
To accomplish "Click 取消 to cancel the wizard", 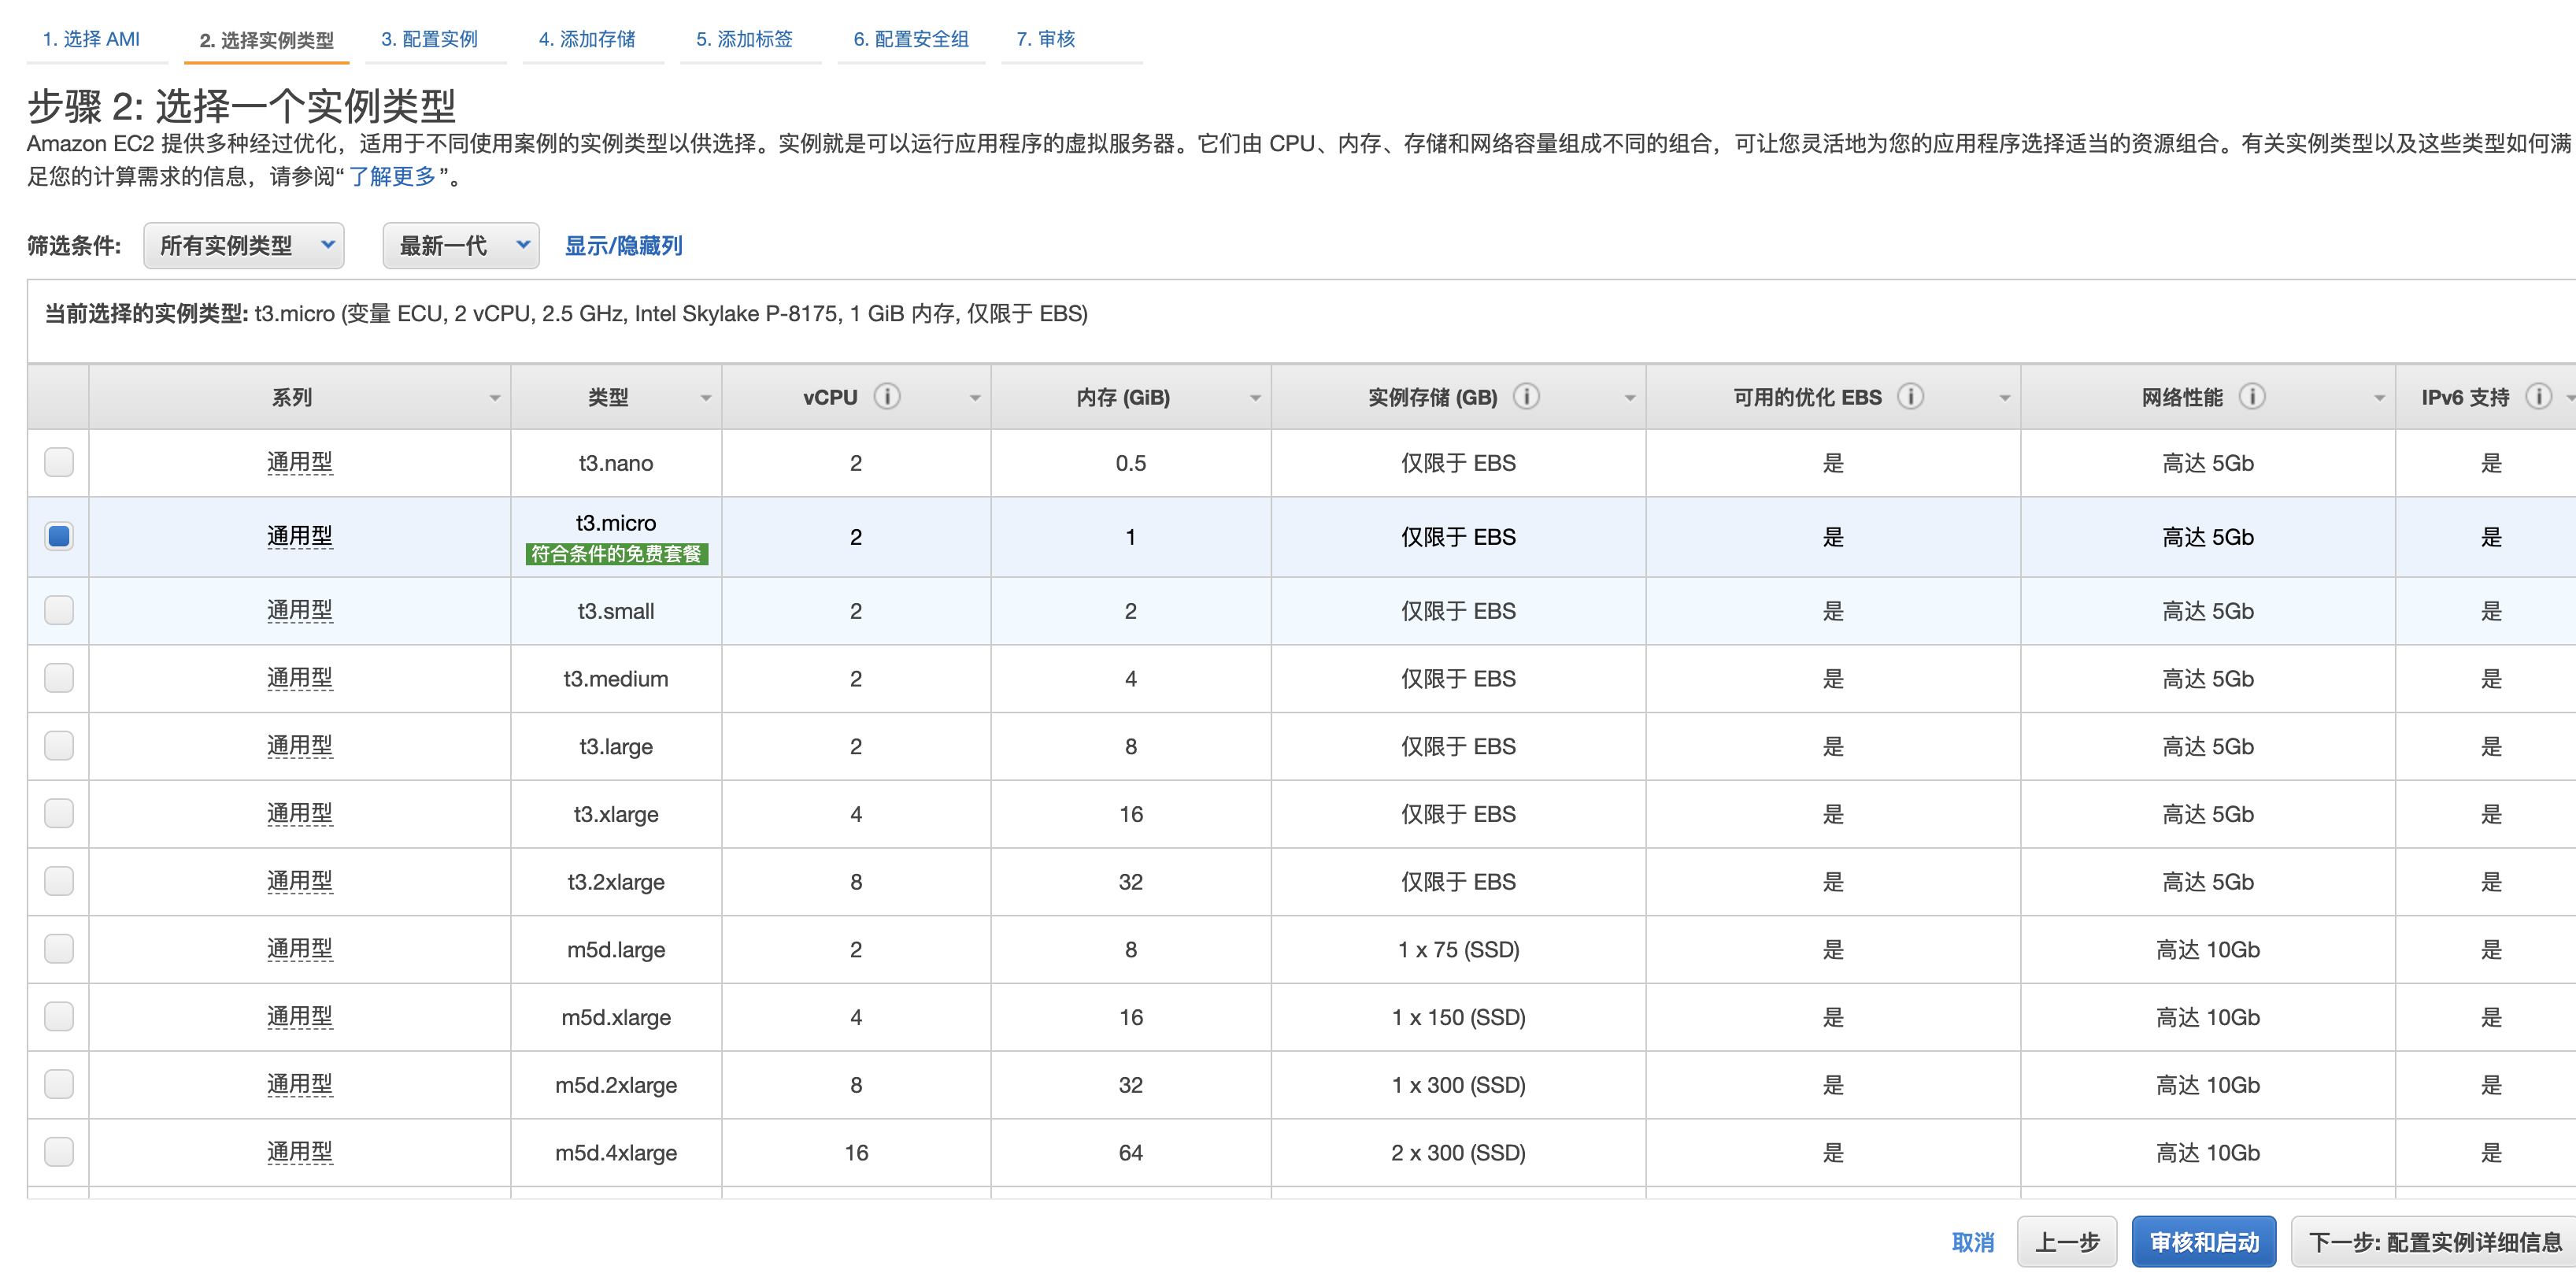I will [x=1972, y=1241].
